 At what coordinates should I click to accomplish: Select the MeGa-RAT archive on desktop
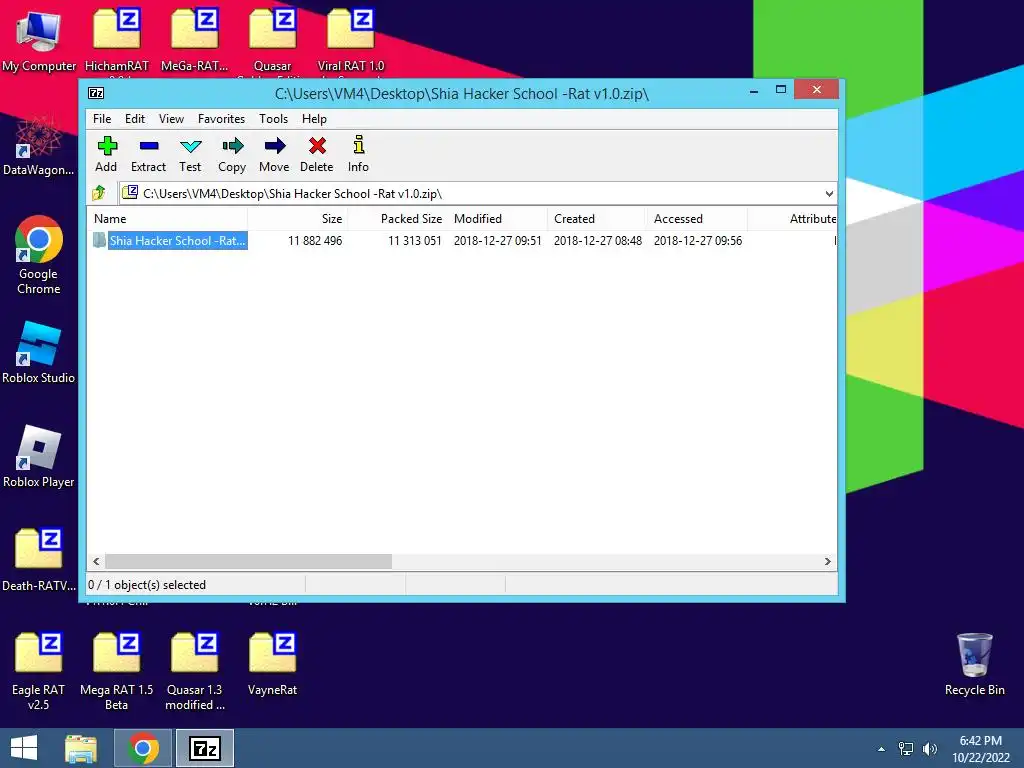tap(195, 40)
